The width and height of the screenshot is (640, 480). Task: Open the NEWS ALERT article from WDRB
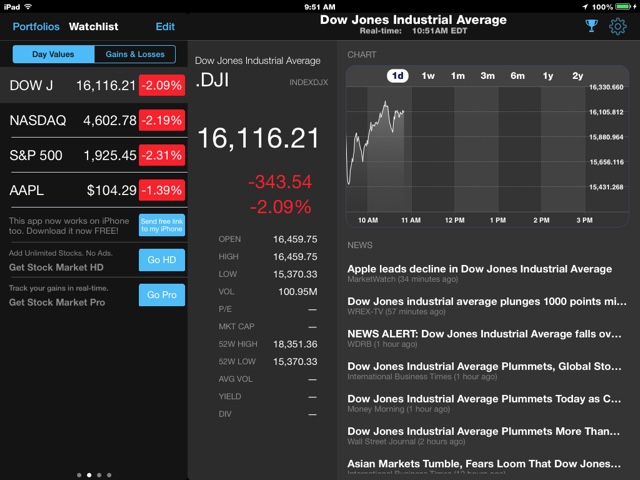pyautogui.click(x=484, y=338)
